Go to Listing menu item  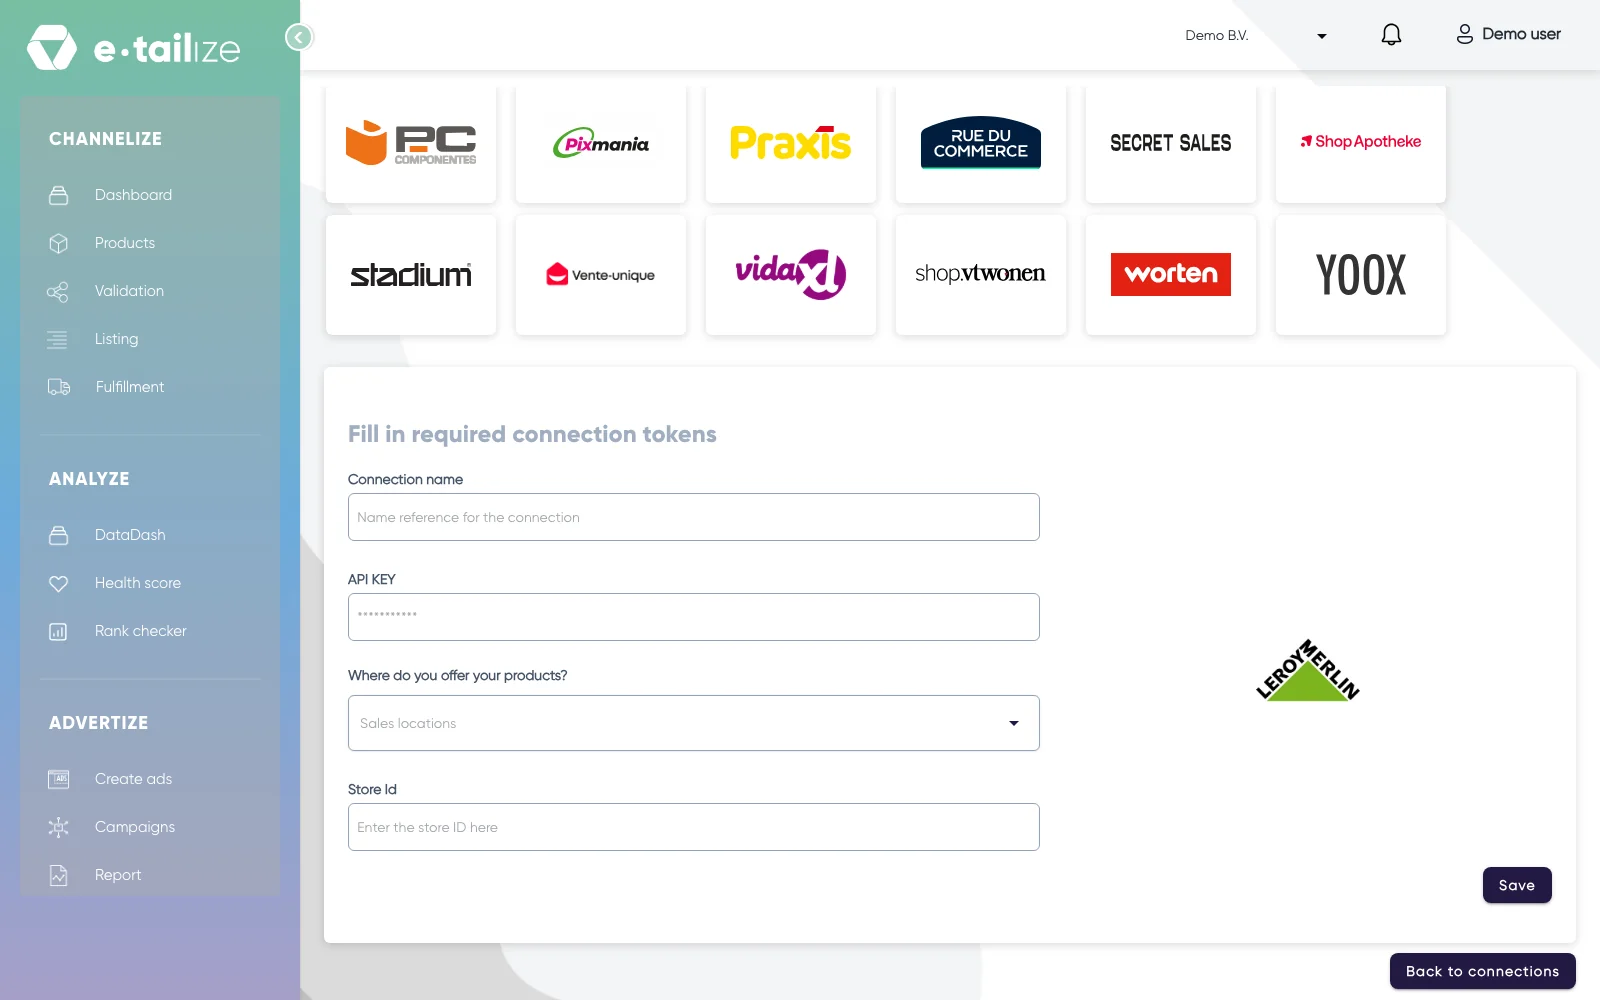[x=116, y=339]
